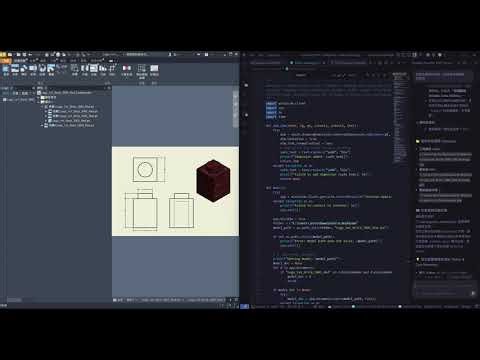The width and height of the screenshot is (480, 360).
Task: Click the rightmost light-gray ribbon icon in SolidWorks
Action: click(154, 69)
